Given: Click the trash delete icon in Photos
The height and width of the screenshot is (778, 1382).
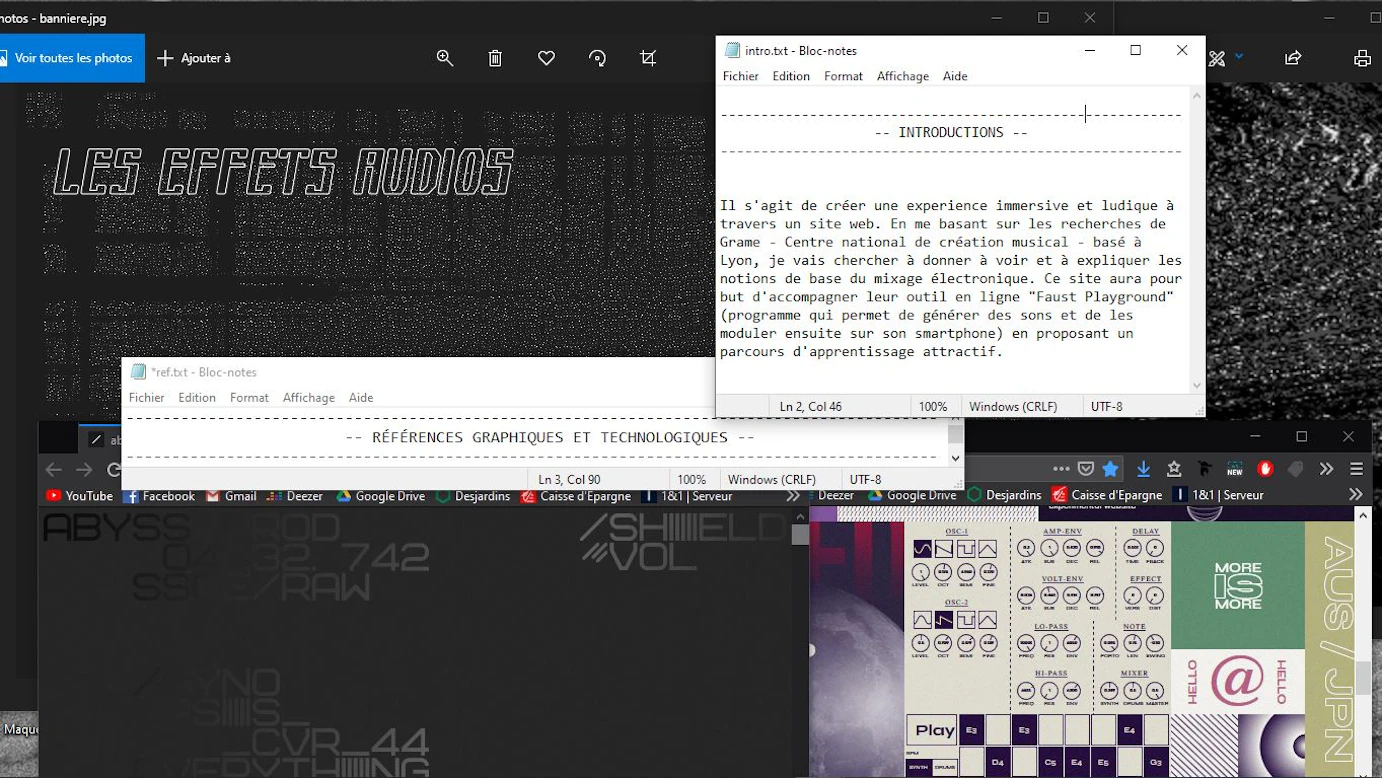Looking at the screenshot, I should click(495, 58).
